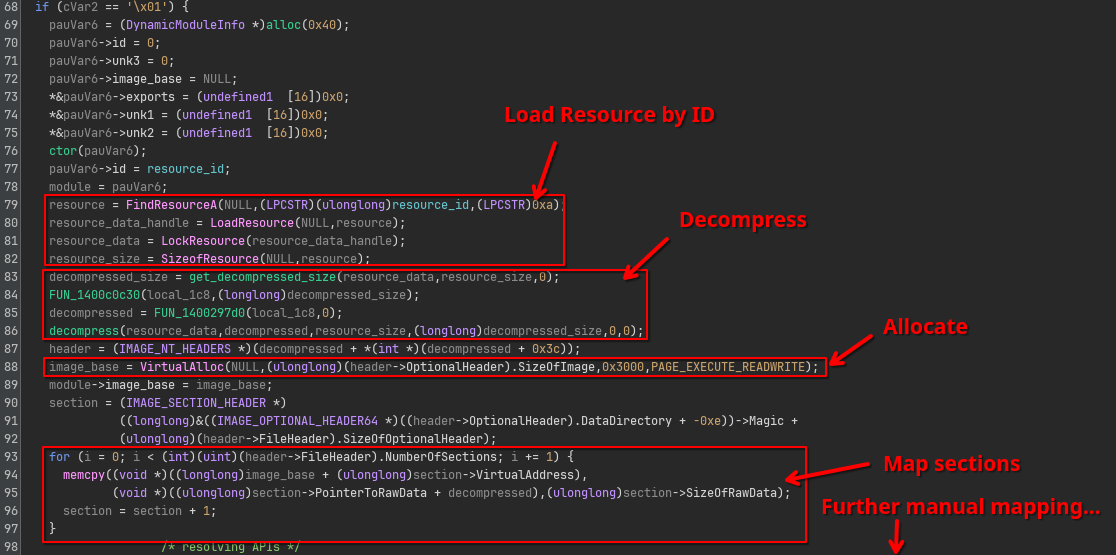1116x555 pixels.
Task: Click line number 68 in gutter
Action: point(11,7)
